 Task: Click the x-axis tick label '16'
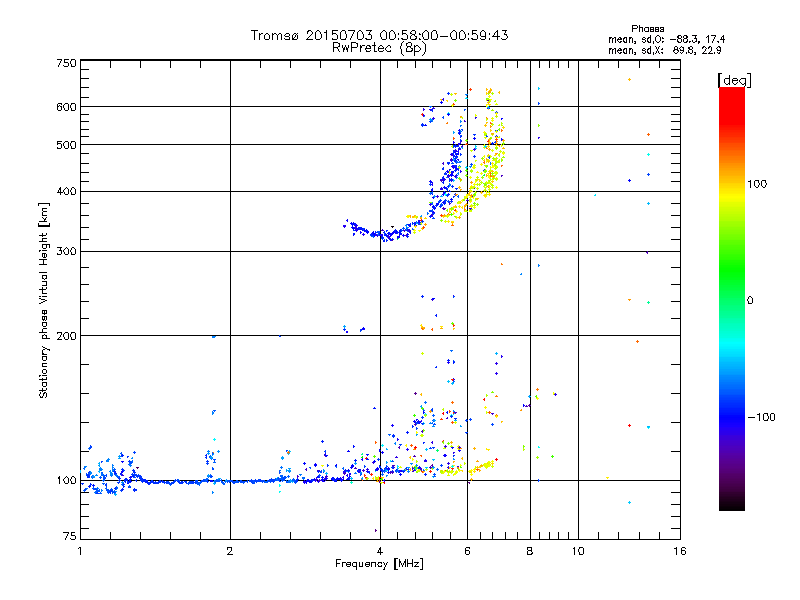pyautogui.click(x=680, y=551)
